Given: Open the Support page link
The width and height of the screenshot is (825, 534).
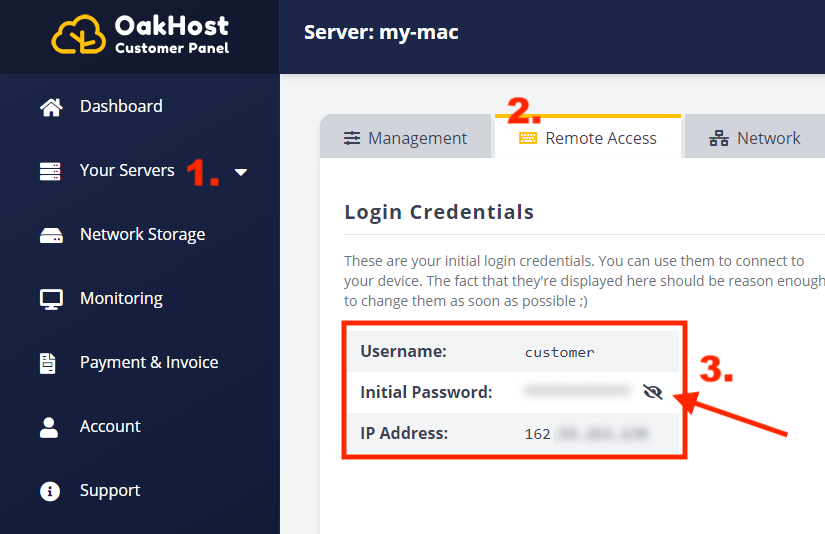Looking at the screenshot, I should [x=110, y=491].
